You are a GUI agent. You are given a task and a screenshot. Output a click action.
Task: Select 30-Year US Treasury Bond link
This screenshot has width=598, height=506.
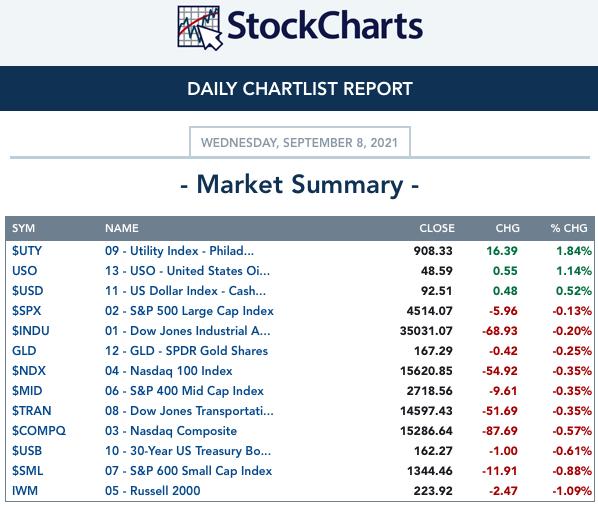188,451
